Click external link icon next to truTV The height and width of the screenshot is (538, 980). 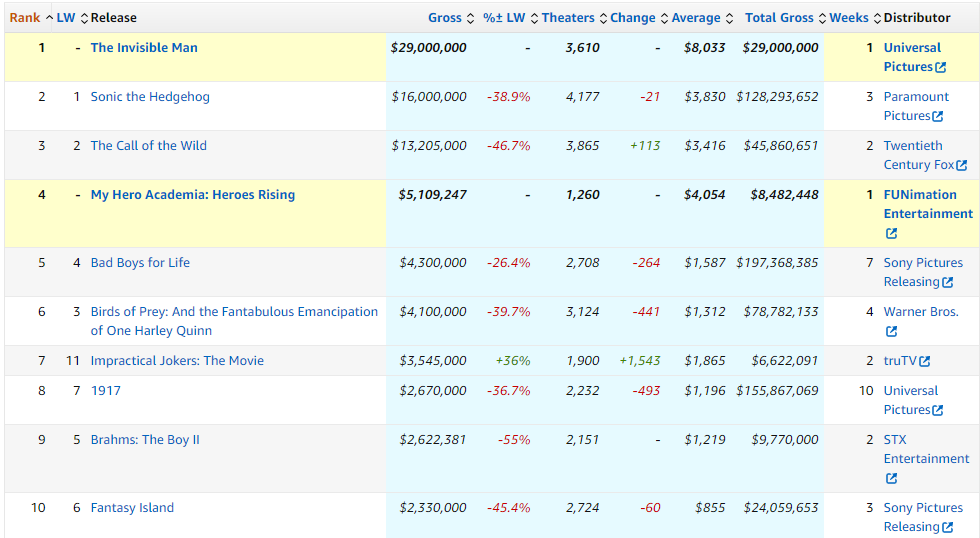924,361
